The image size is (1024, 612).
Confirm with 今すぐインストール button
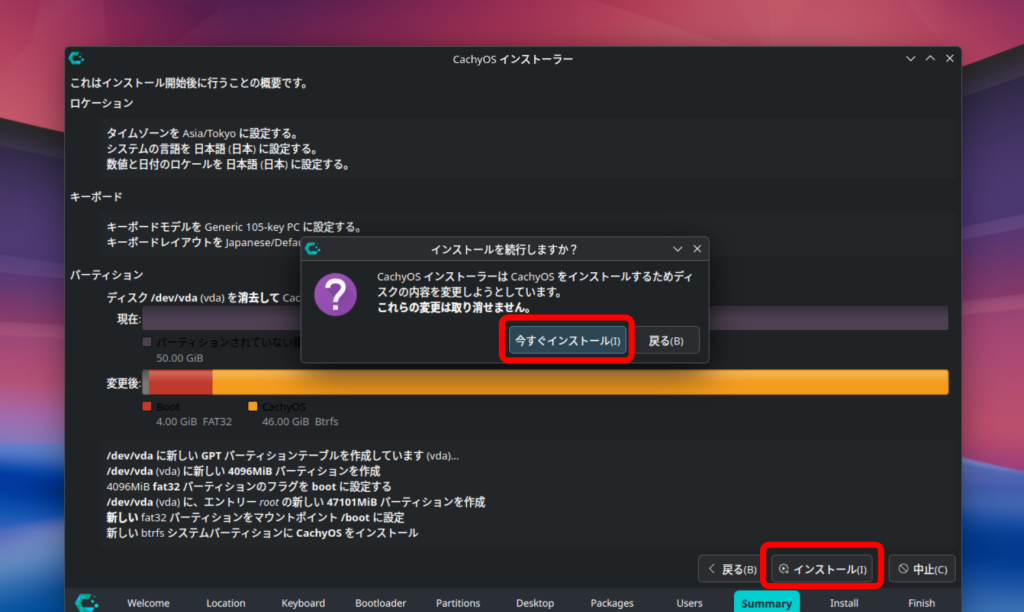[x=568, y=340]
